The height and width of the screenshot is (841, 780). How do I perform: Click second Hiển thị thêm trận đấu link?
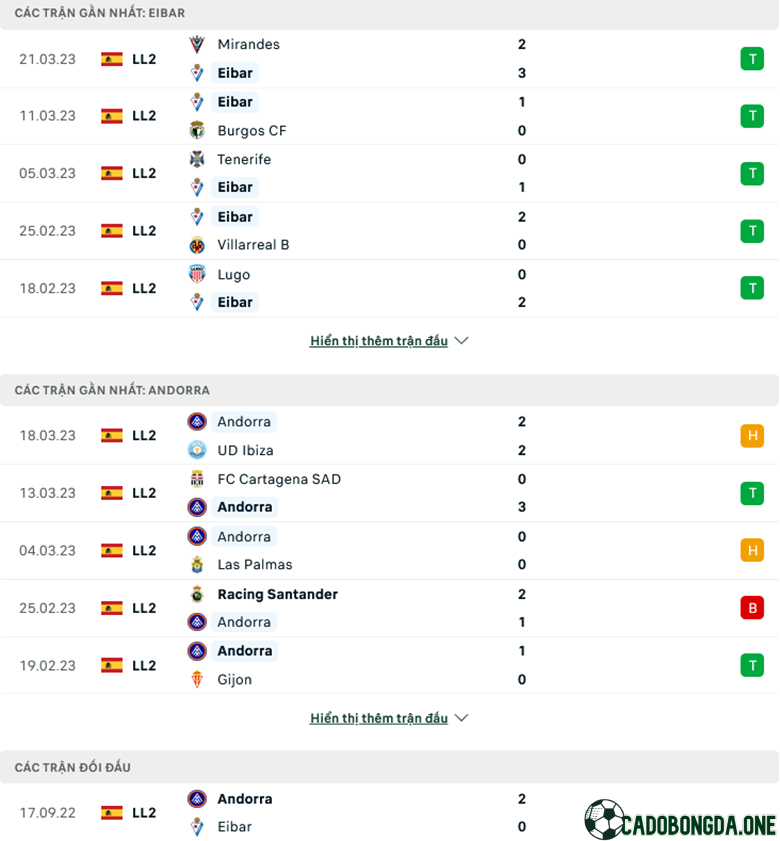(x=379, y=718)
